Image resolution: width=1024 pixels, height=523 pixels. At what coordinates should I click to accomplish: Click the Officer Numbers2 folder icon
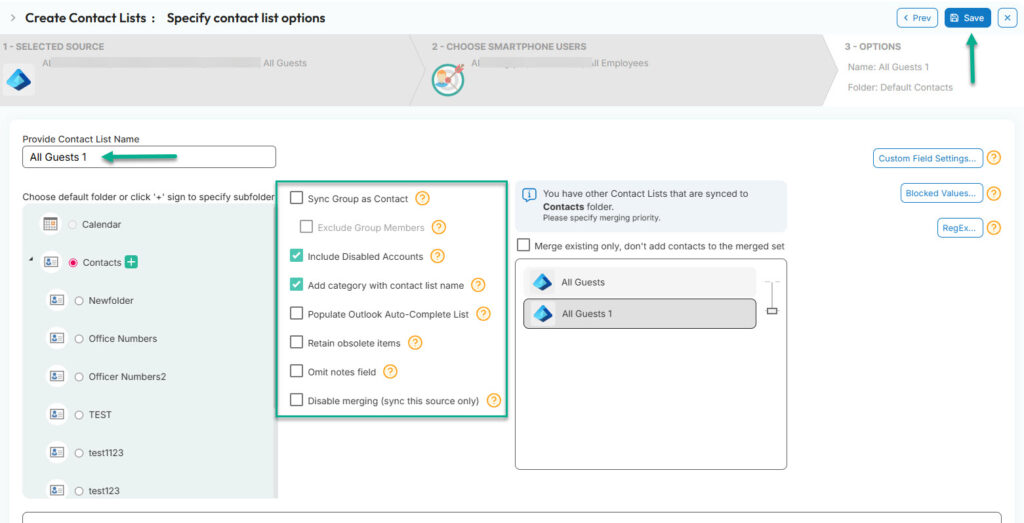57,376
